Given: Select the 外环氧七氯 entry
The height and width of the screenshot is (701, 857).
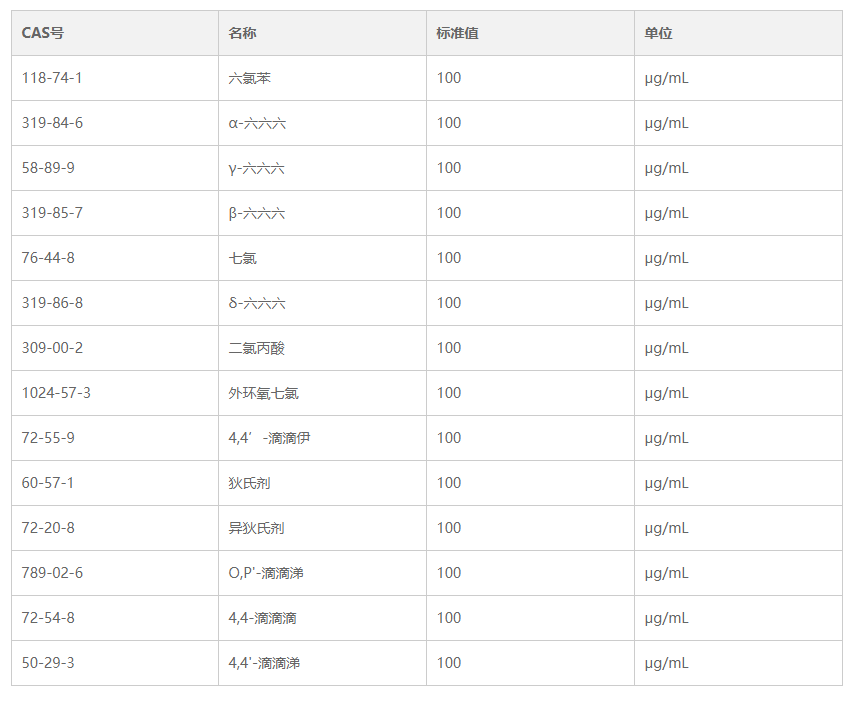Looking at the screenshot, I should (263, 393).
